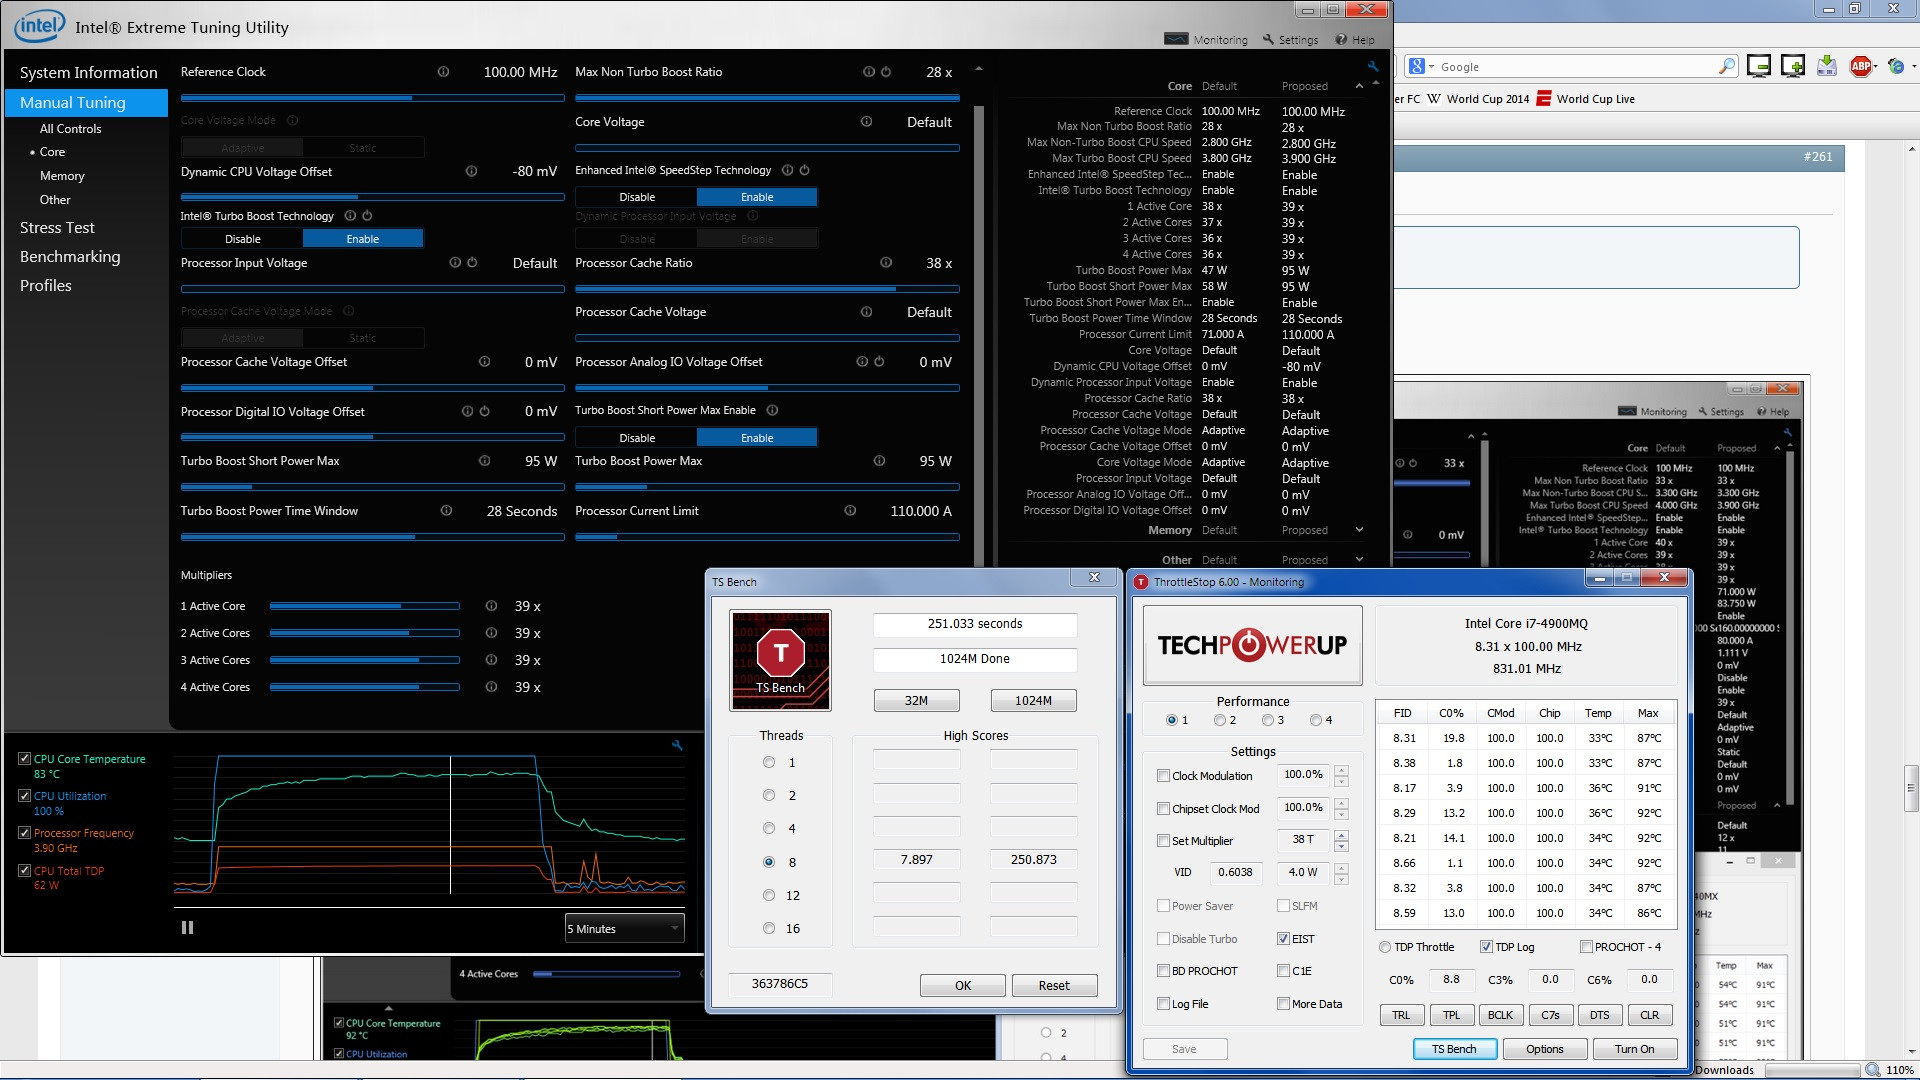This screenshot has height=1080, width=1920.
Task: Adjust the Chipset Clock Mod percentage stepper
Action: click(1341, 808)
